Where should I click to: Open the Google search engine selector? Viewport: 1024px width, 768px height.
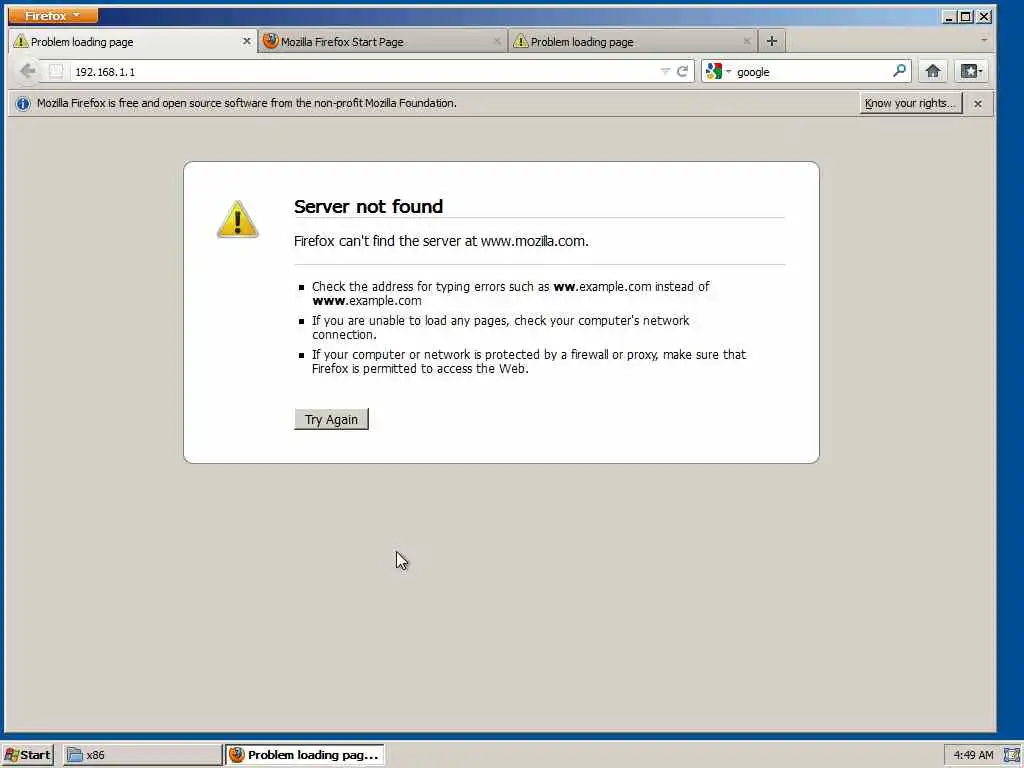pos(718,72)
